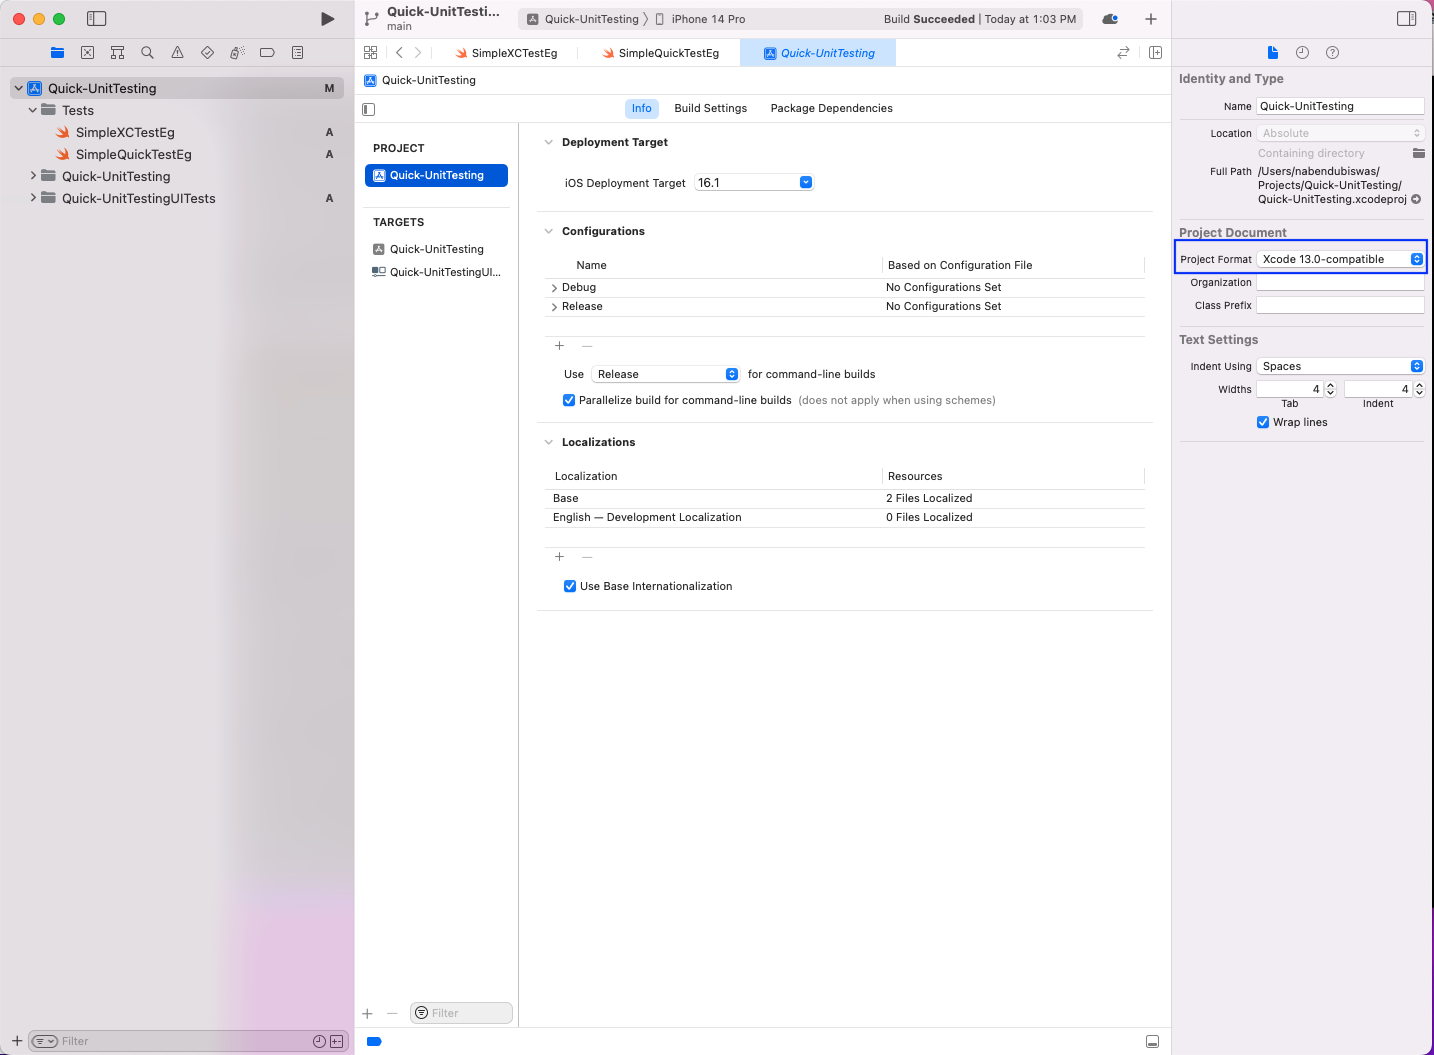Show the Quick Help inspector
Screen dimensions: 1434x1055
click(1332, 53)
